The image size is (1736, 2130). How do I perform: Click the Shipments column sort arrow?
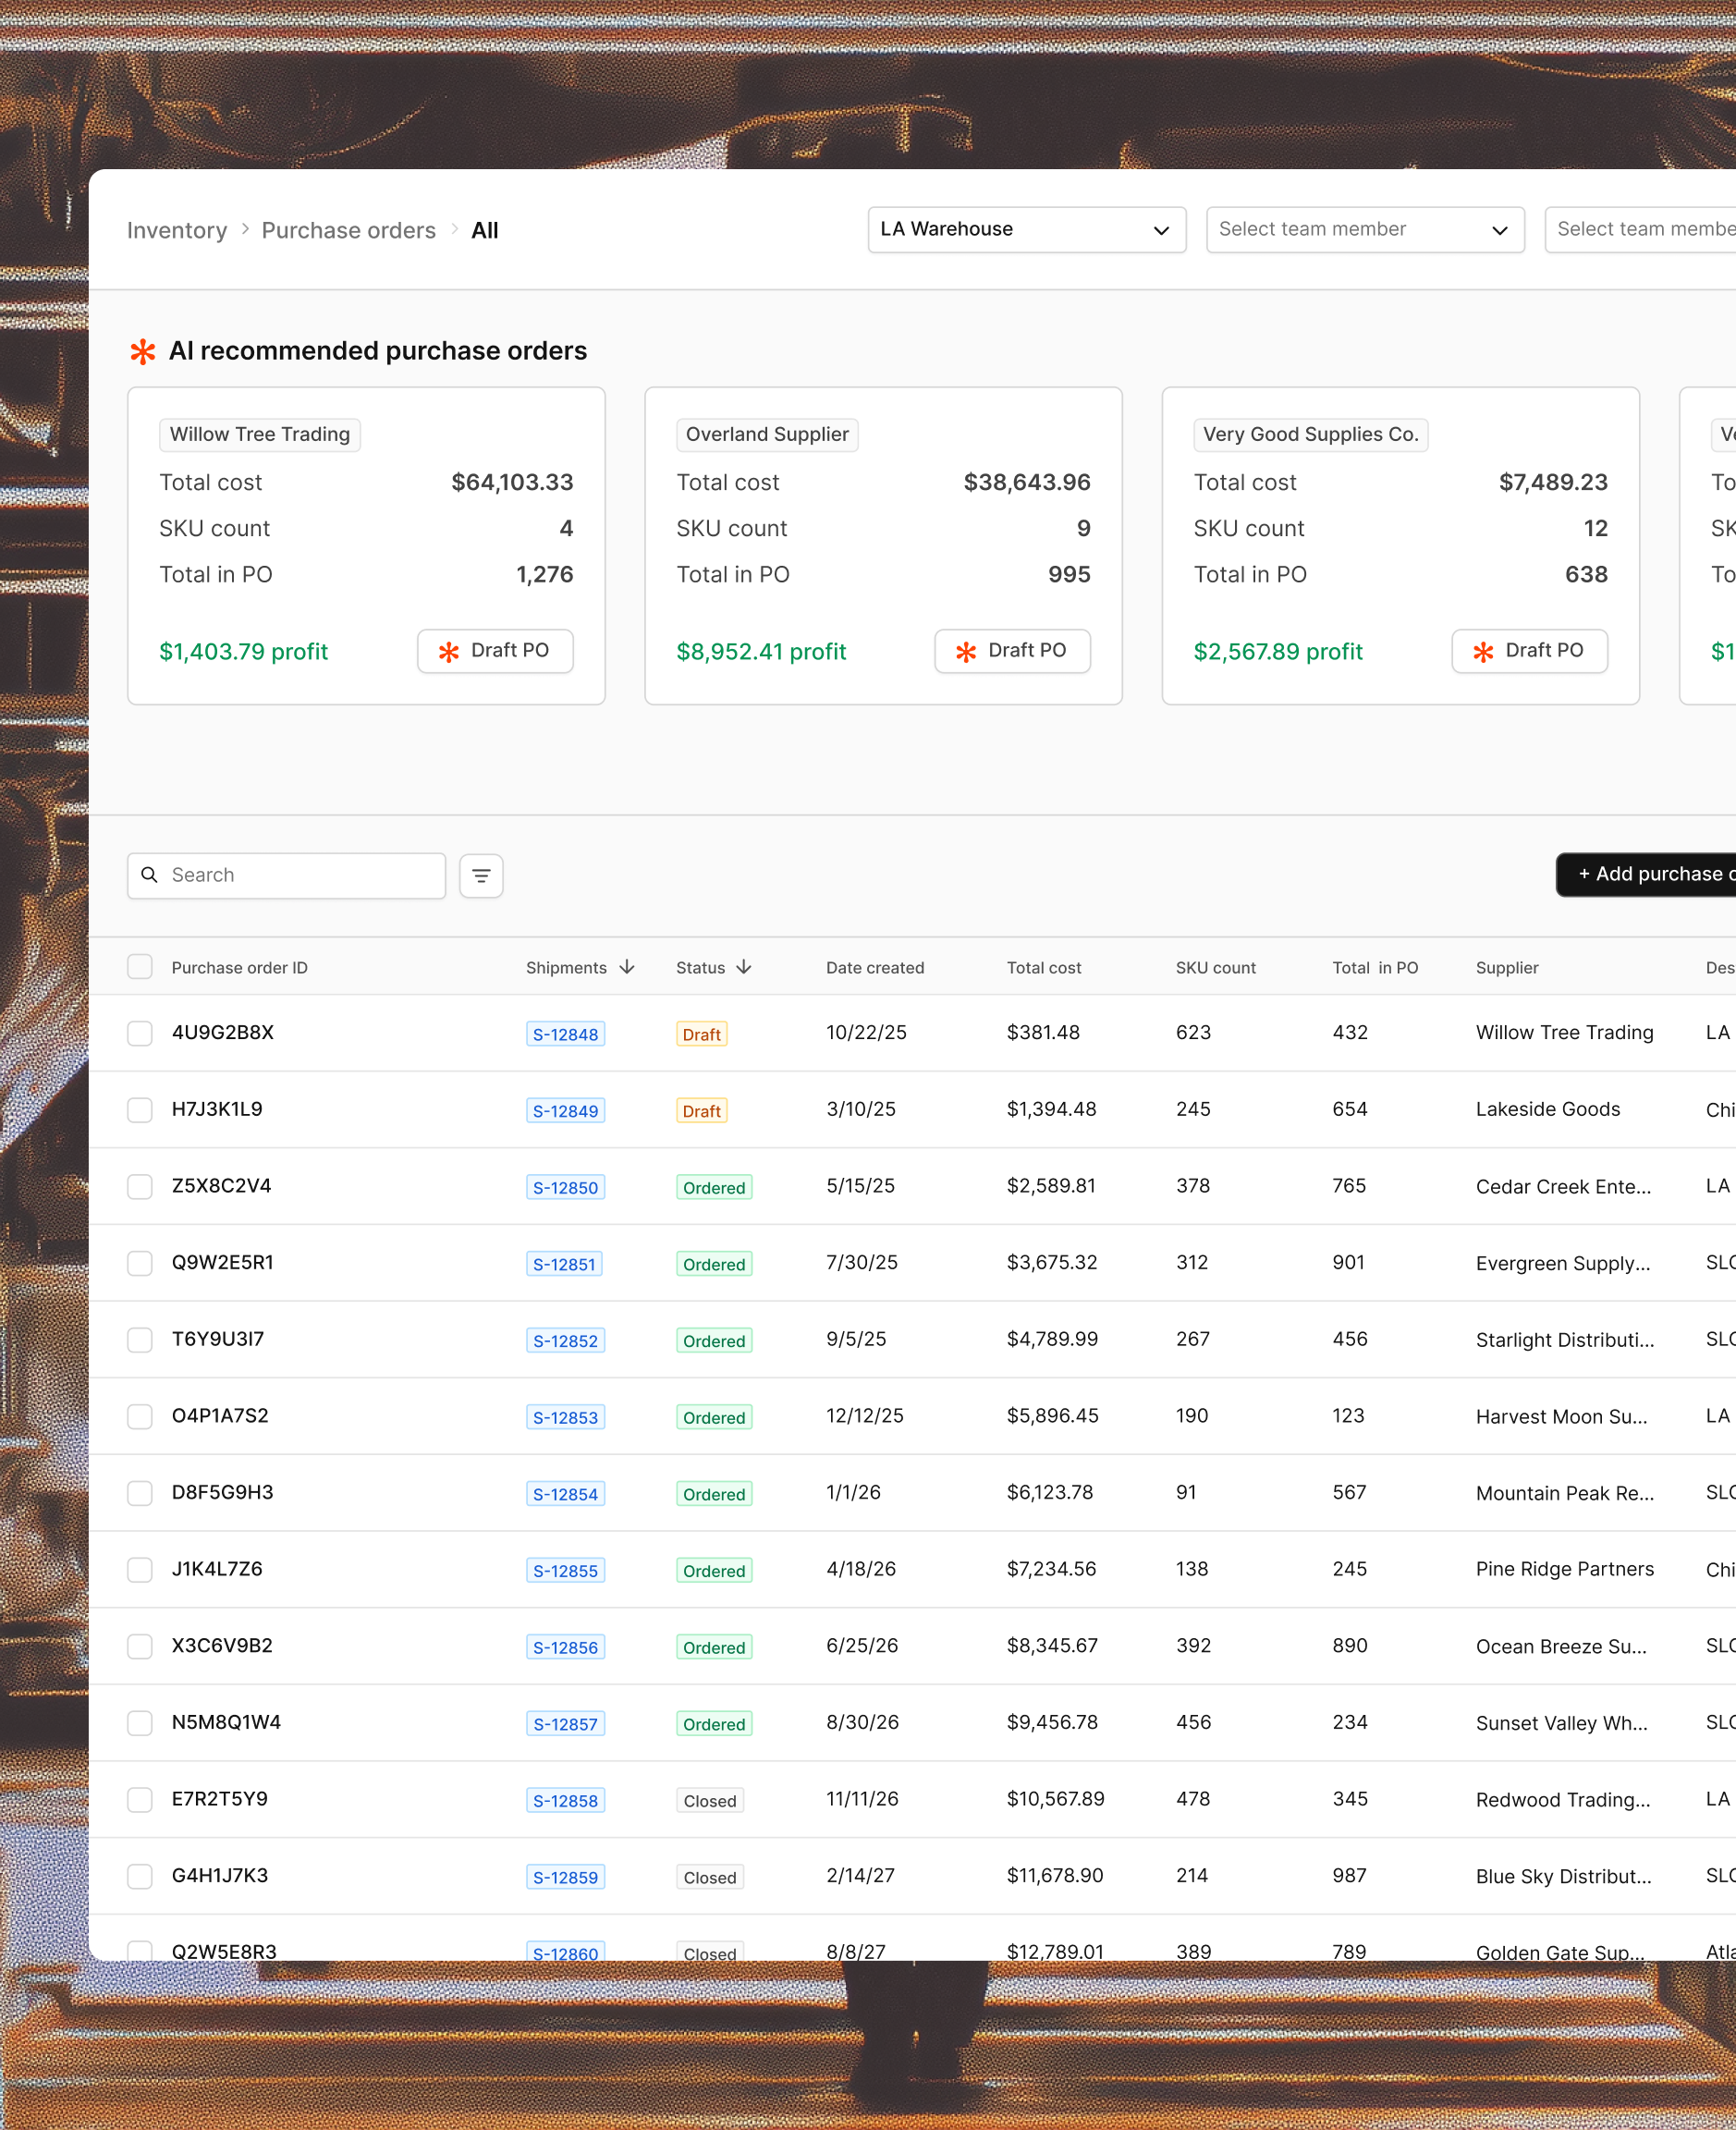(627, 967)
